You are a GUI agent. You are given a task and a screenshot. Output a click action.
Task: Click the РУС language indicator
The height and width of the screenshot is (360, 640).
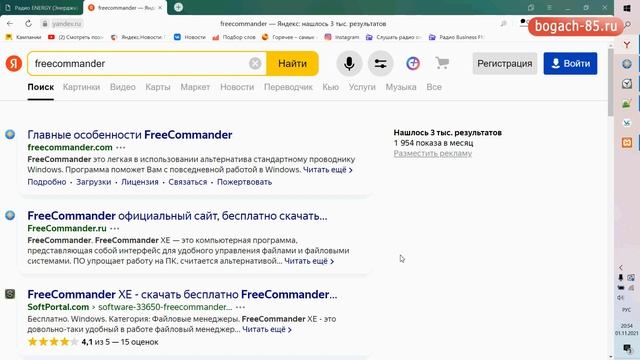pyautogui.click(x=627, y=310)
